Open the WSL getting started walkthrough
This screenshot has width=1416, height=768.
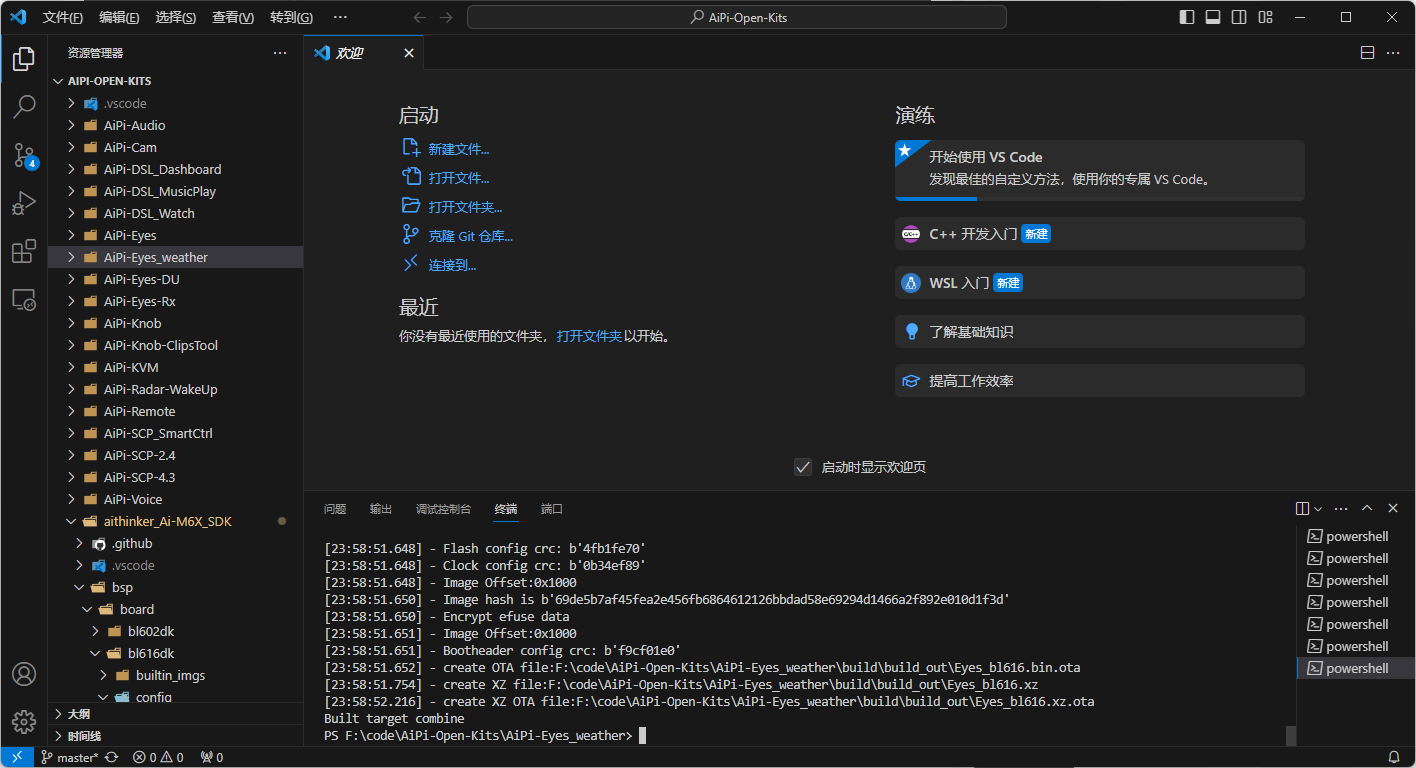coord(1100,283)
